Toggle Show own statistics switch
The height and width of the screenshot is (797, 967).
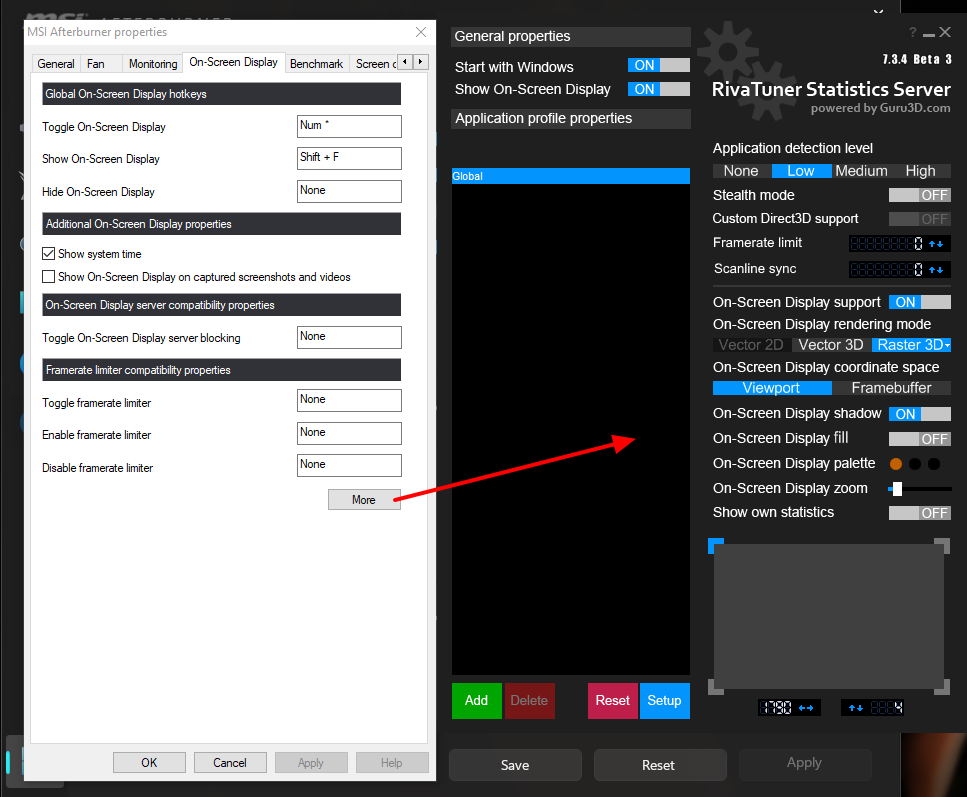tap(920, 513)
